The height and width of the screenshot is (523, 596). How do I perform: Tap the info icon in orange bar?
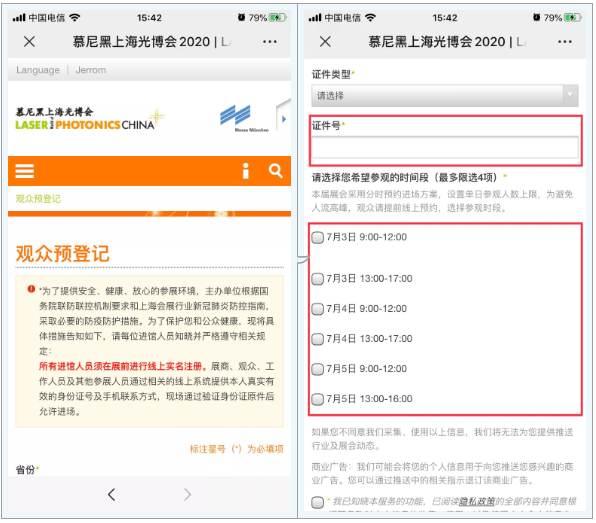coord(246,171)
